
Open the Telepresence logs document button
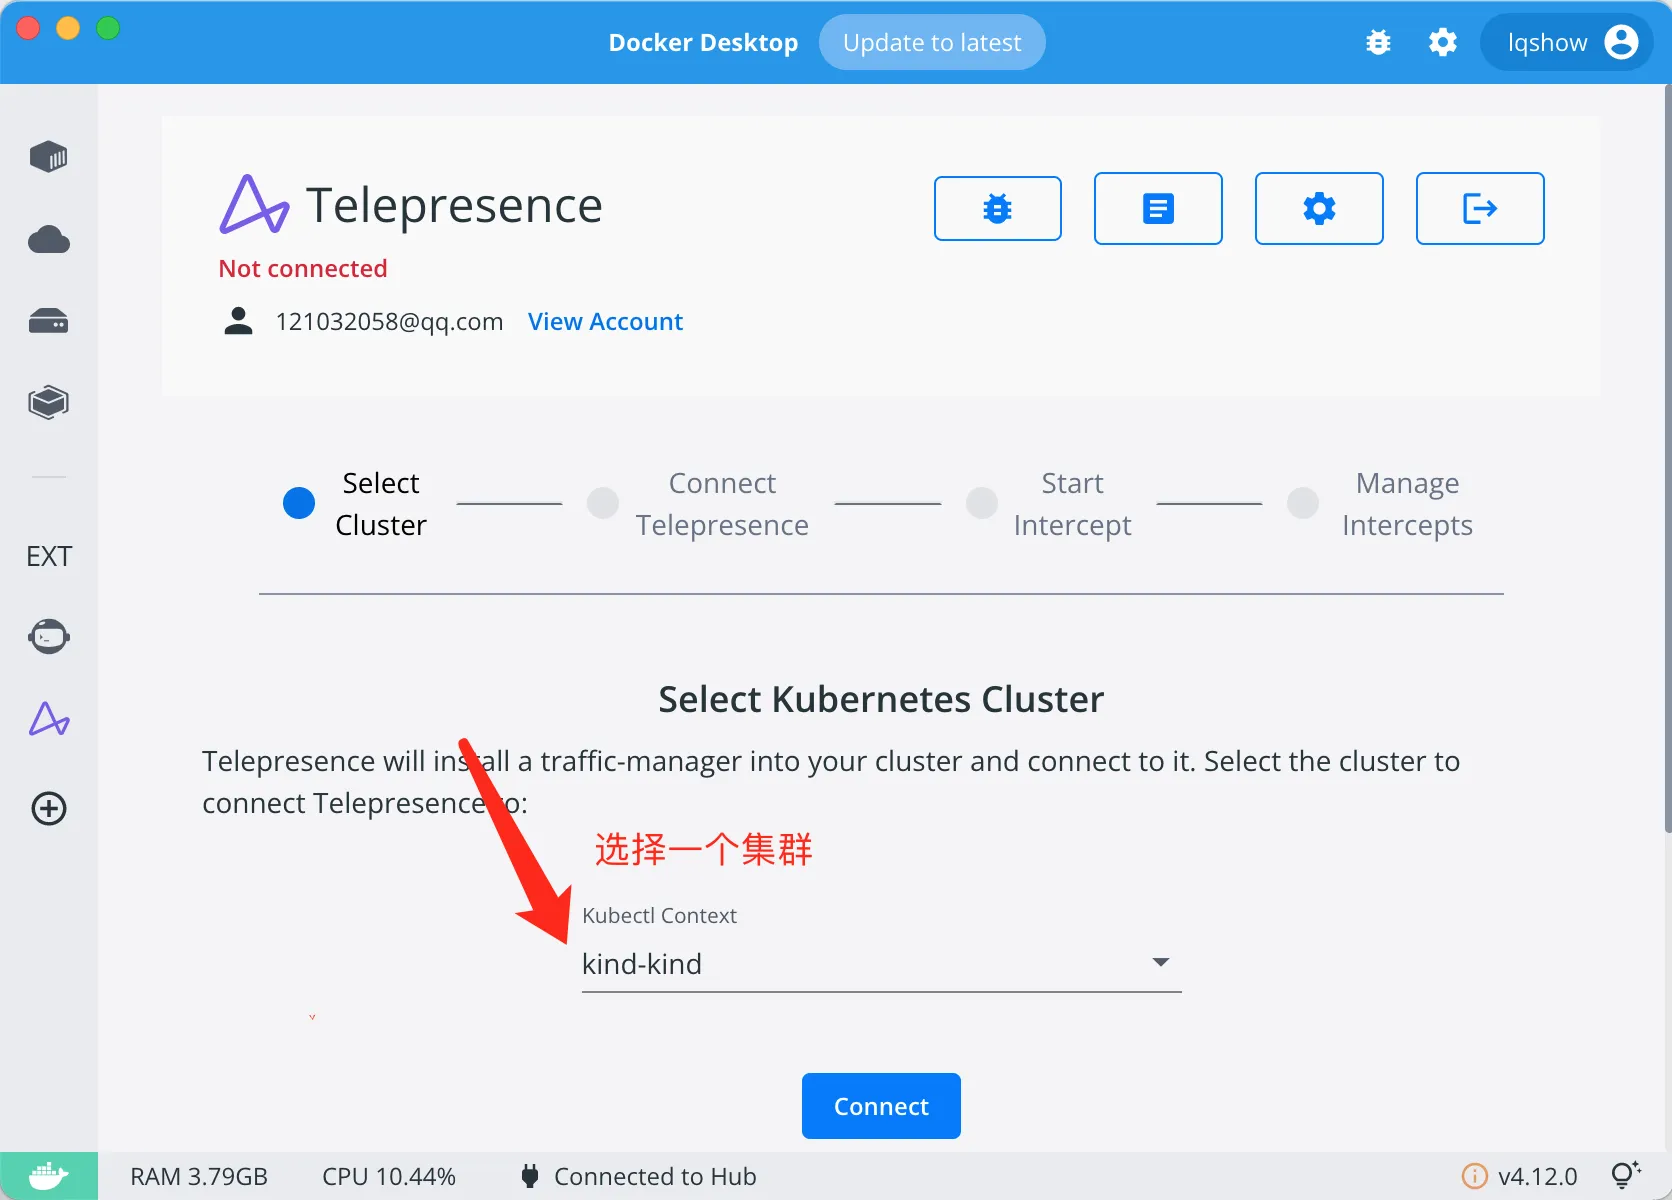click(x=1158, y=208)
